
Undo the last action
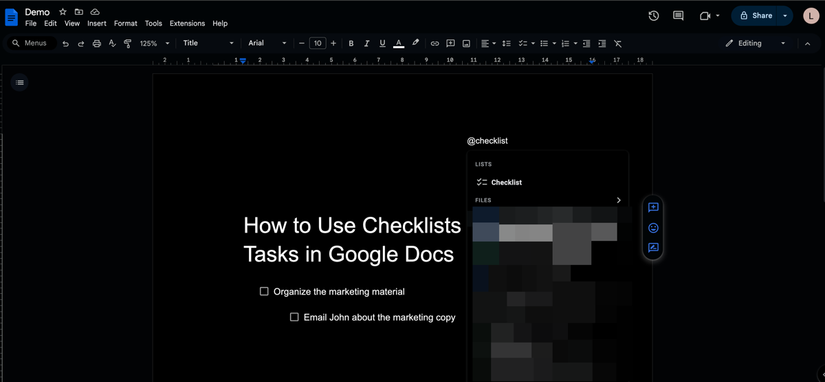tap(65, 44)
